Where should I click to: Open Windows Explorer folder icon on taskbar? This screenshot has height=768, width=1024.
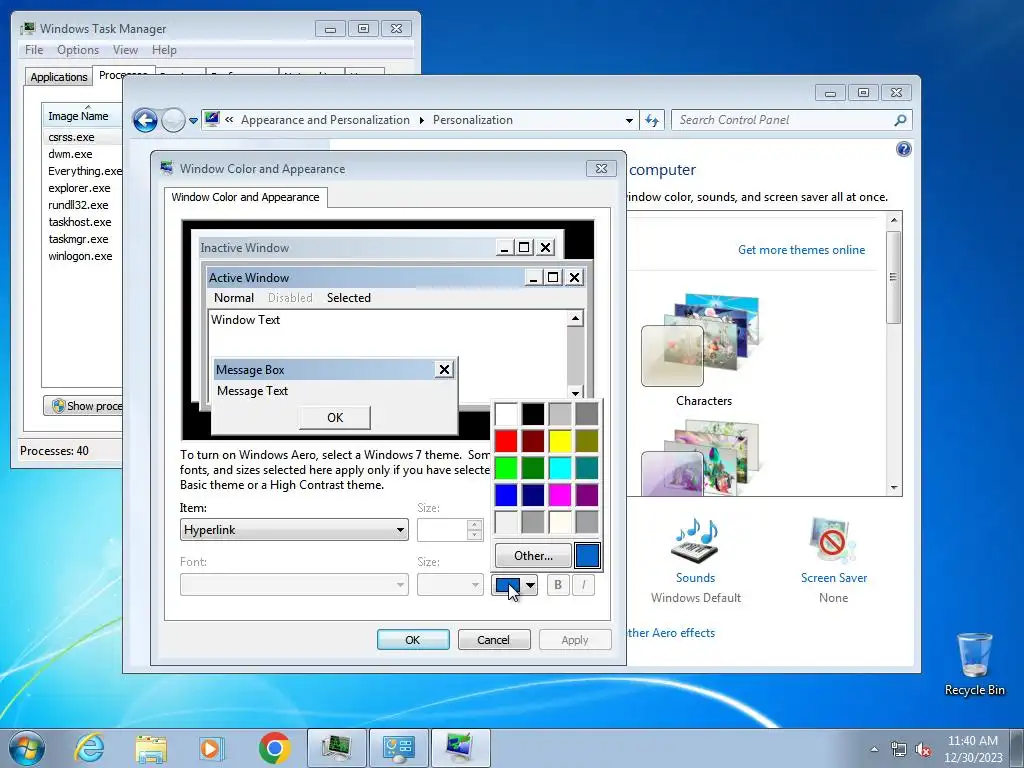pos(150,748)
